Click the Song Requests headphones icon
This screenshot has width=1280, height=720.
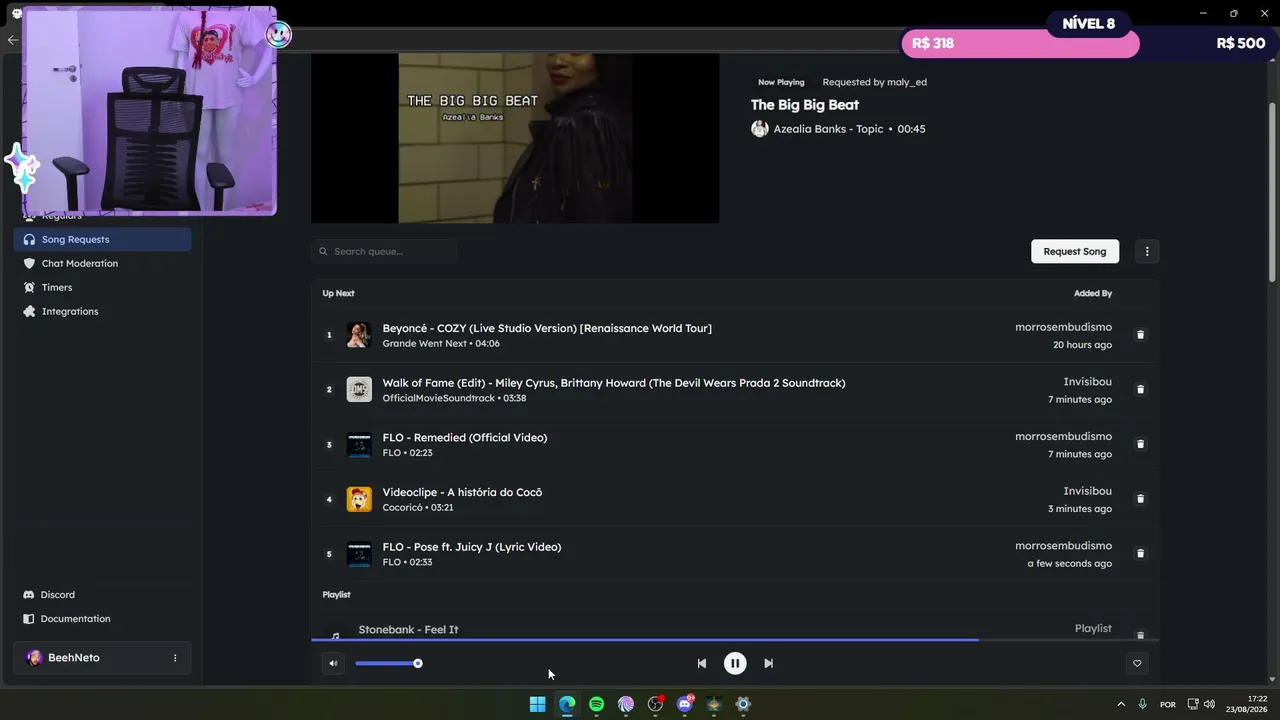(x=29, y=239)
